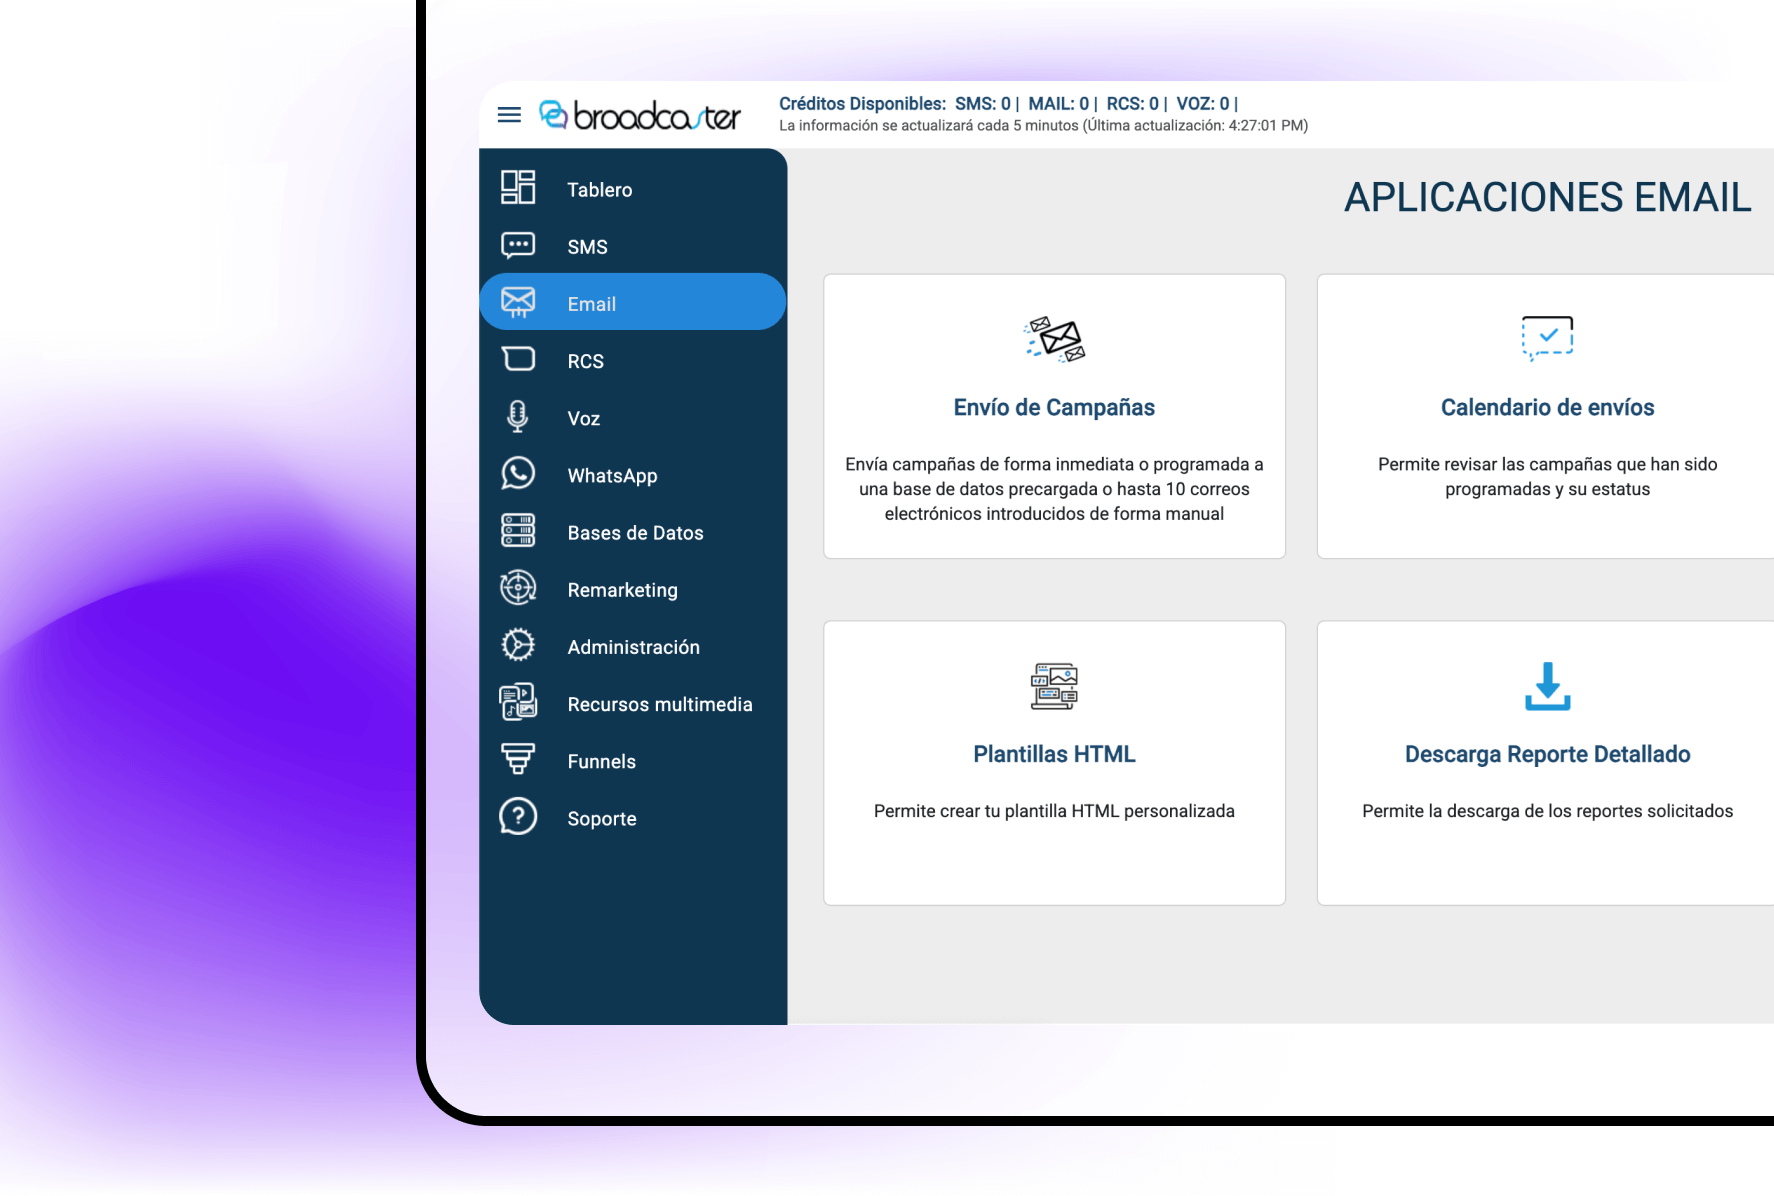The image size is (1774, 1196).
Task: Click the Broadcaster logo
Action: pyautogui.click(x=640, y=116)
